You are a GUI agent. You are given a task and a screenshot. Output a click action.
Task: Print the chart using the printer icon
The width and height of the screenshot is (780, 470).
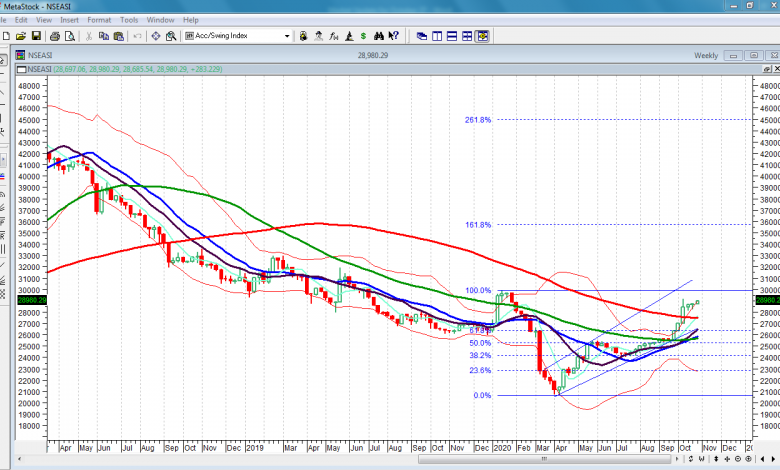(x=55, y=36)
